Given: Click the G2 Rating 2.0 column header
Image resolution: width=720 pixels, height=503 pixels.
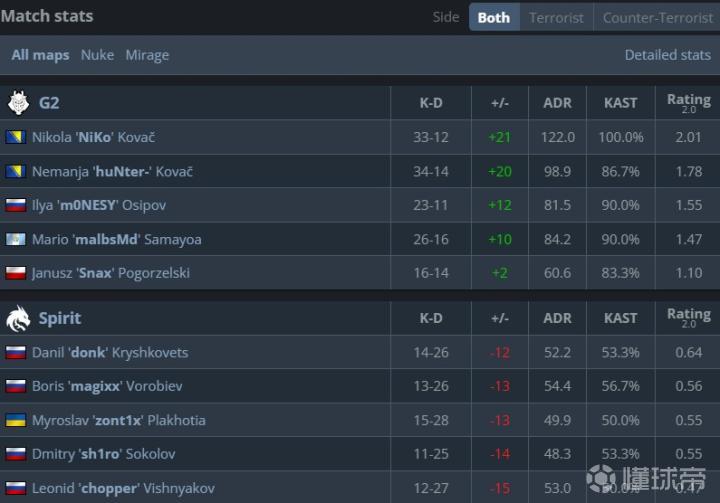Looking at the screenshot, I should [x=688, y=102].
